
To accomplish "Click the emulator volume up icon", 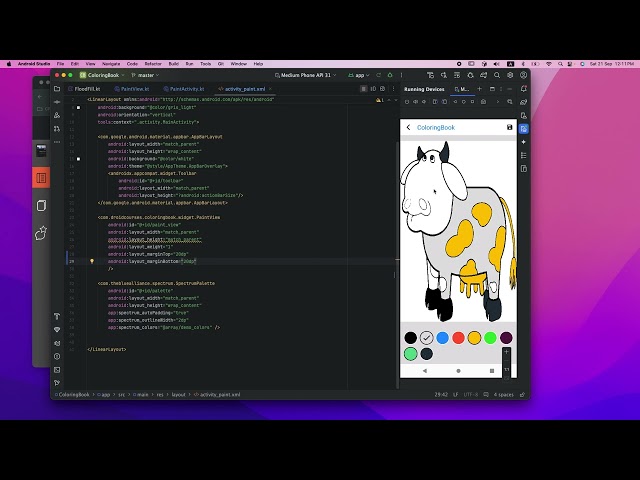I will pos(415,102).
